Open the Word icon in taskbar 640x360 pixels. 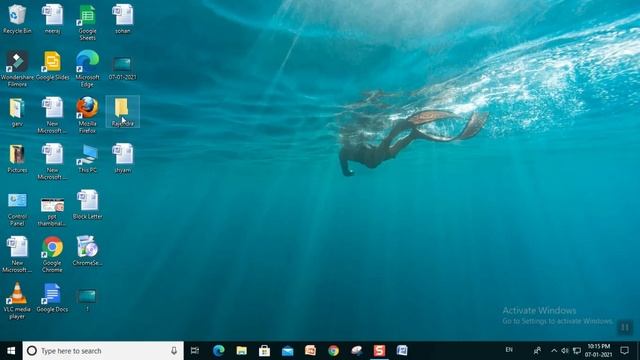click(402, 351)
